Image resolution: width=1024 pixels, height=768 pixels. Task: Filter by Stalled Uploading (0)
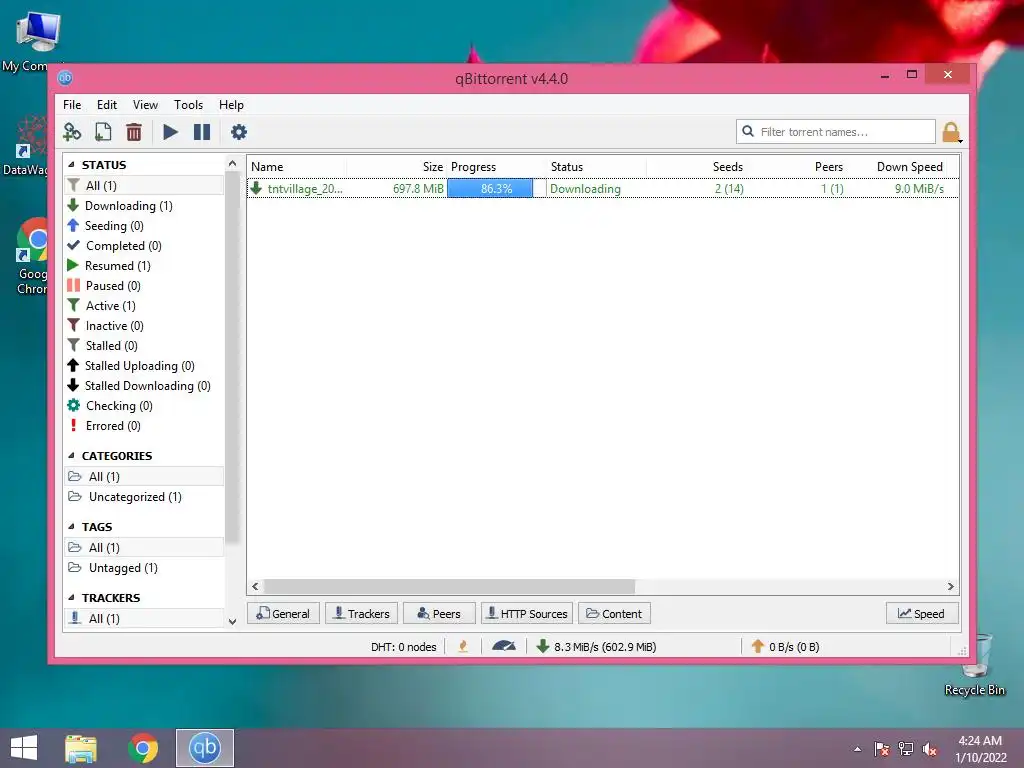[x=144, y=366]
